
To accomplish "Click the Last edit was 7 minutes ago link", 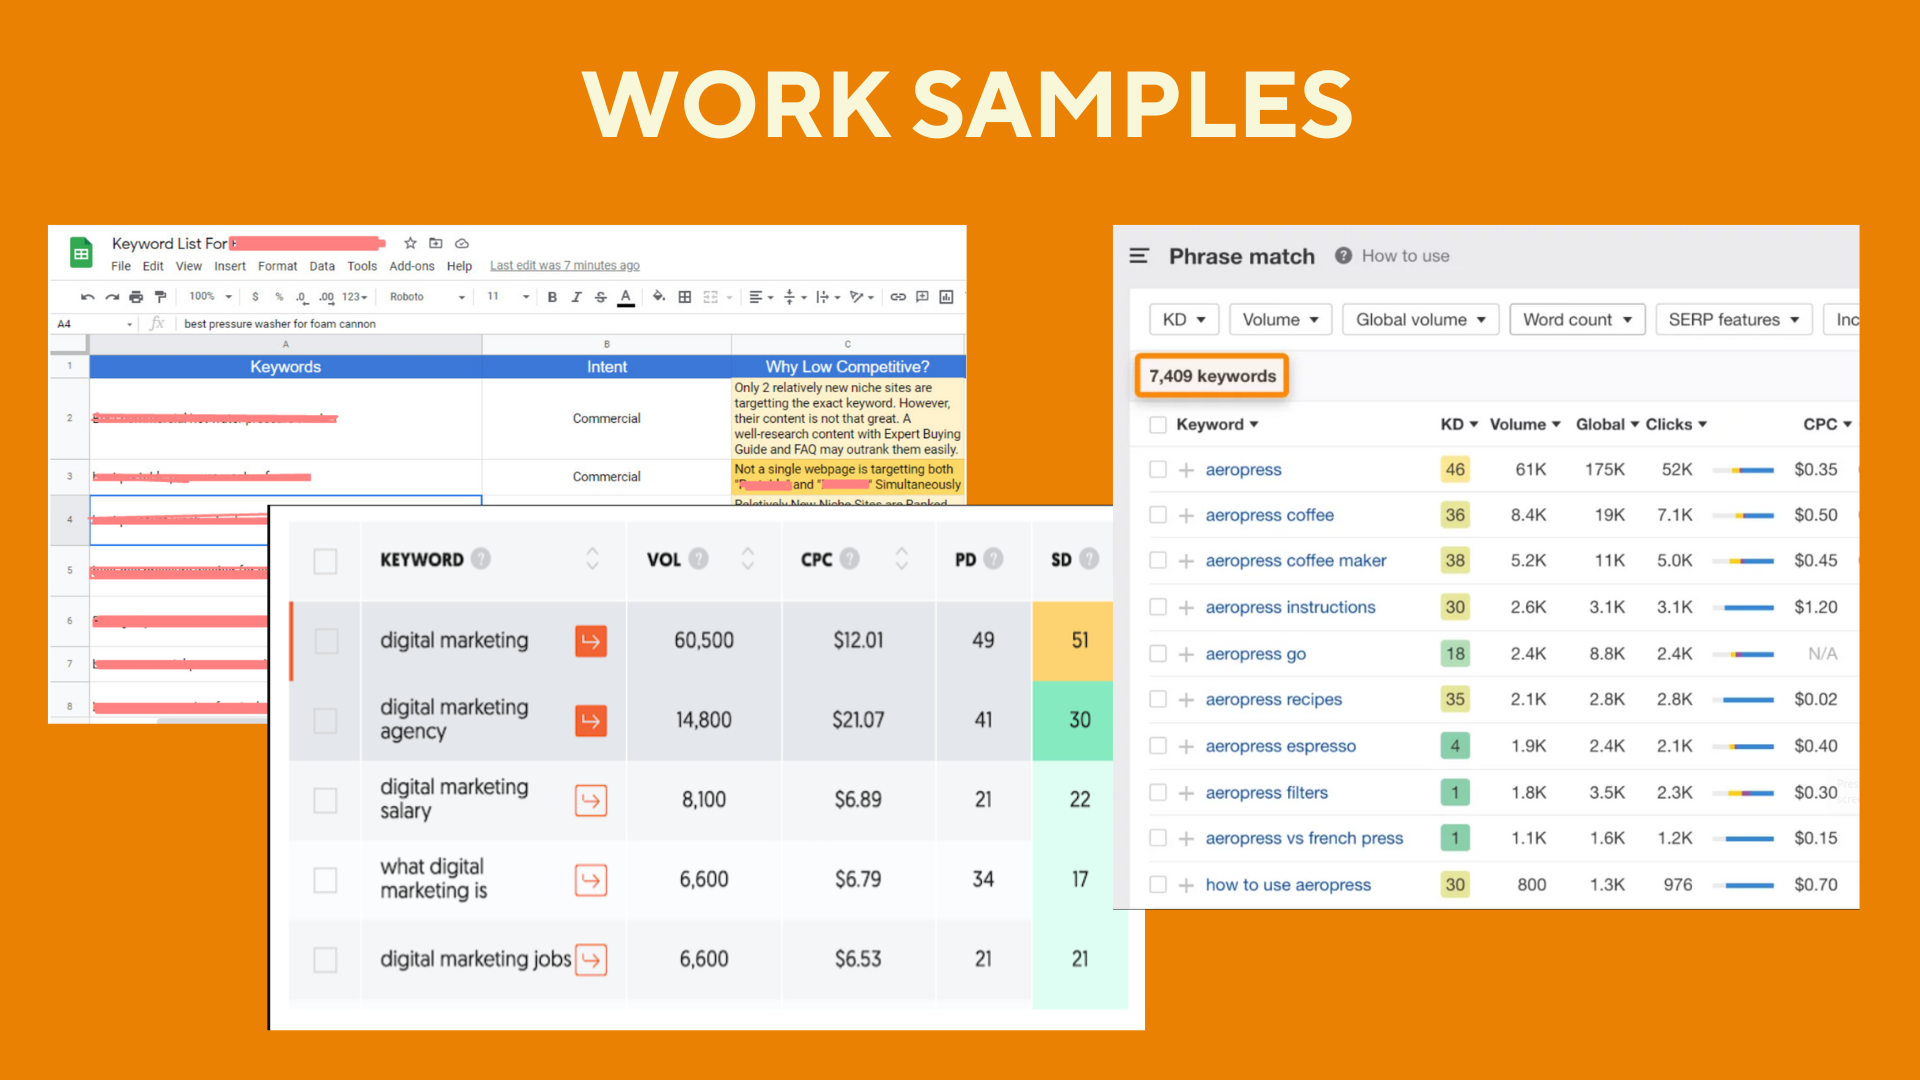I will [564, 266].
